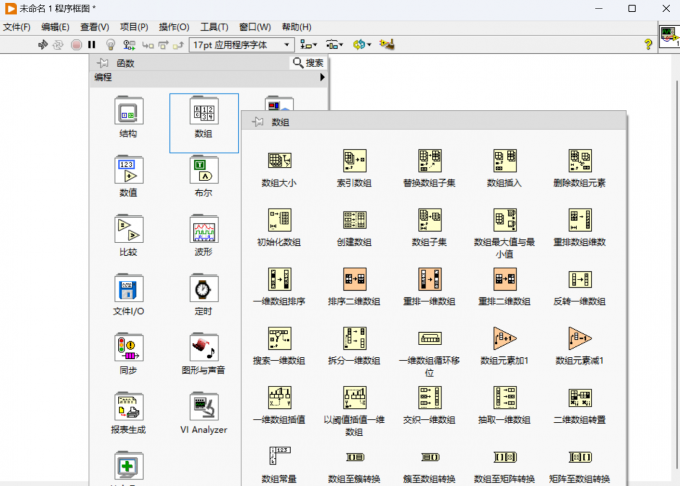Choose the 数组至簇转换 function

tap(355, 457)
